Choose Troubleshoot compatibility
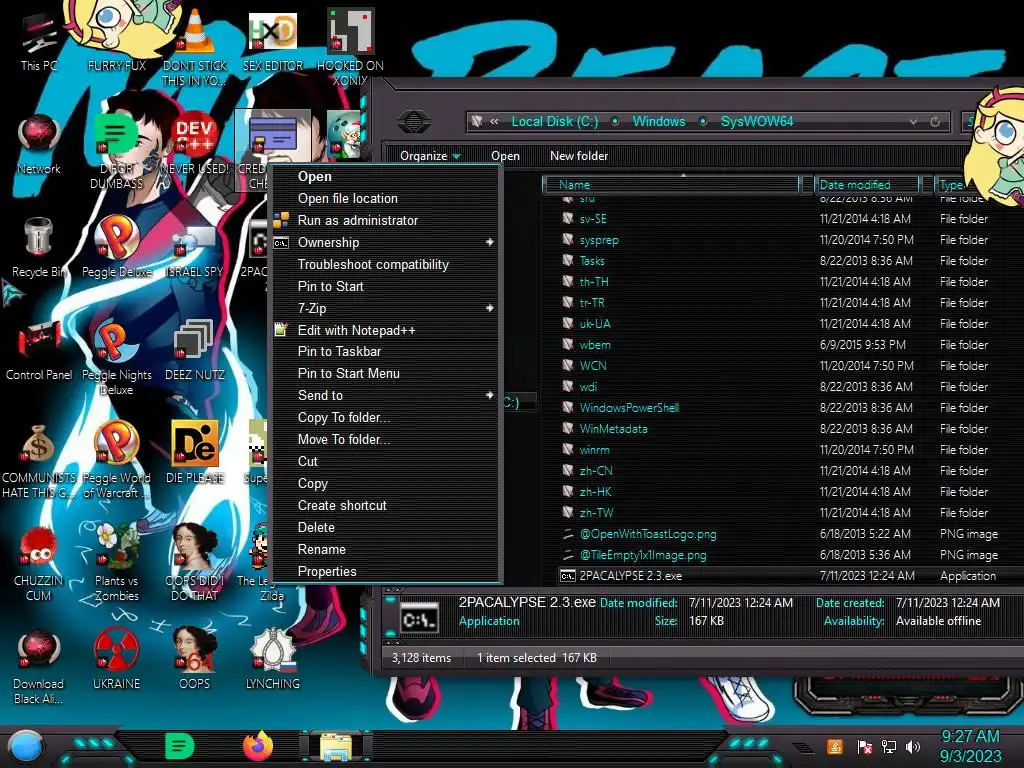The height and width of the screenshot is (768, 1024). (x=387, y=264)
